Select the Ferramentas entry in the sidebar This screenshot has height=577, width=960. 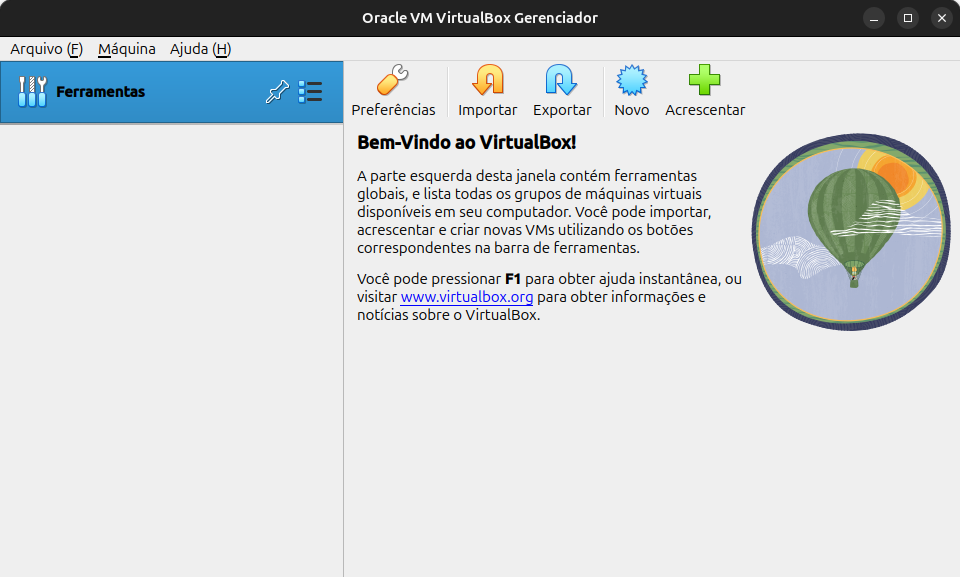click(x=171, y=92)
